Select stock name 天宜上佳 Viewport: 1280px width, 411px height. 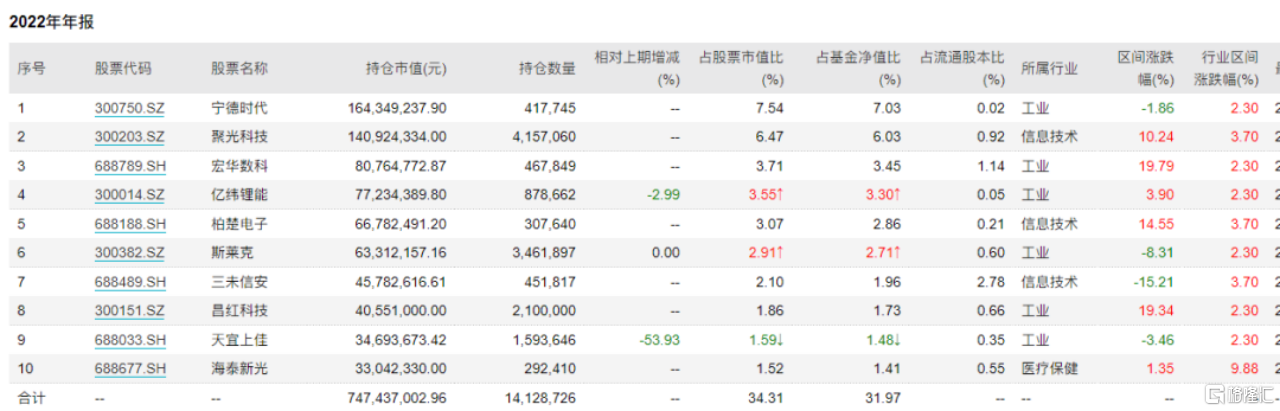point(239,339)
